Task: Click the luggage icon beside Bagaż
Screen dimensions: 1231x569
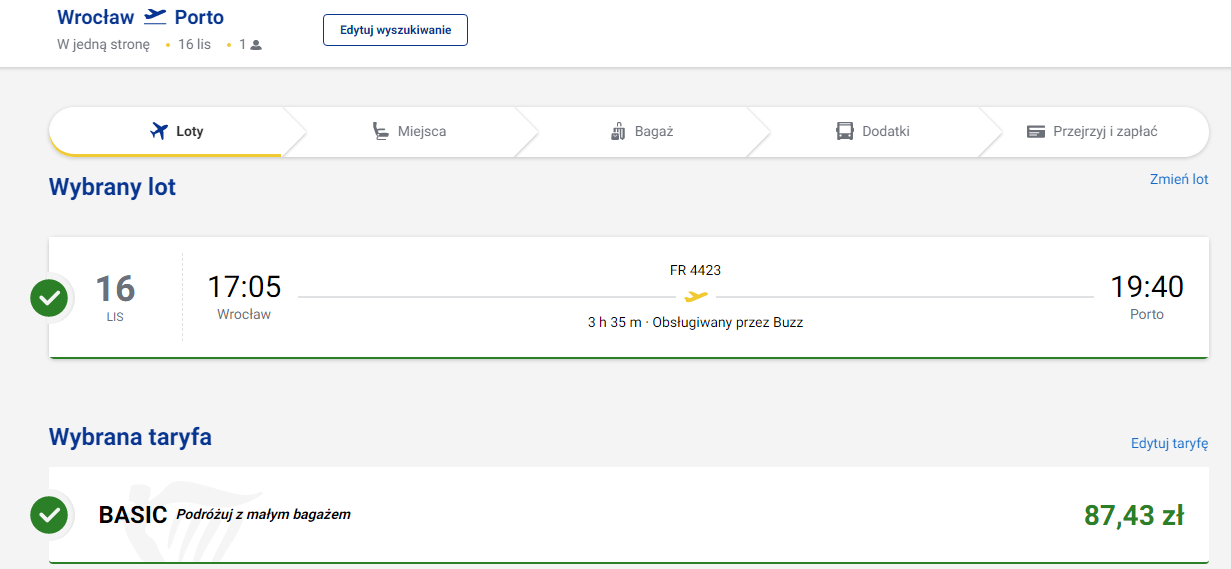Action: 617,131
